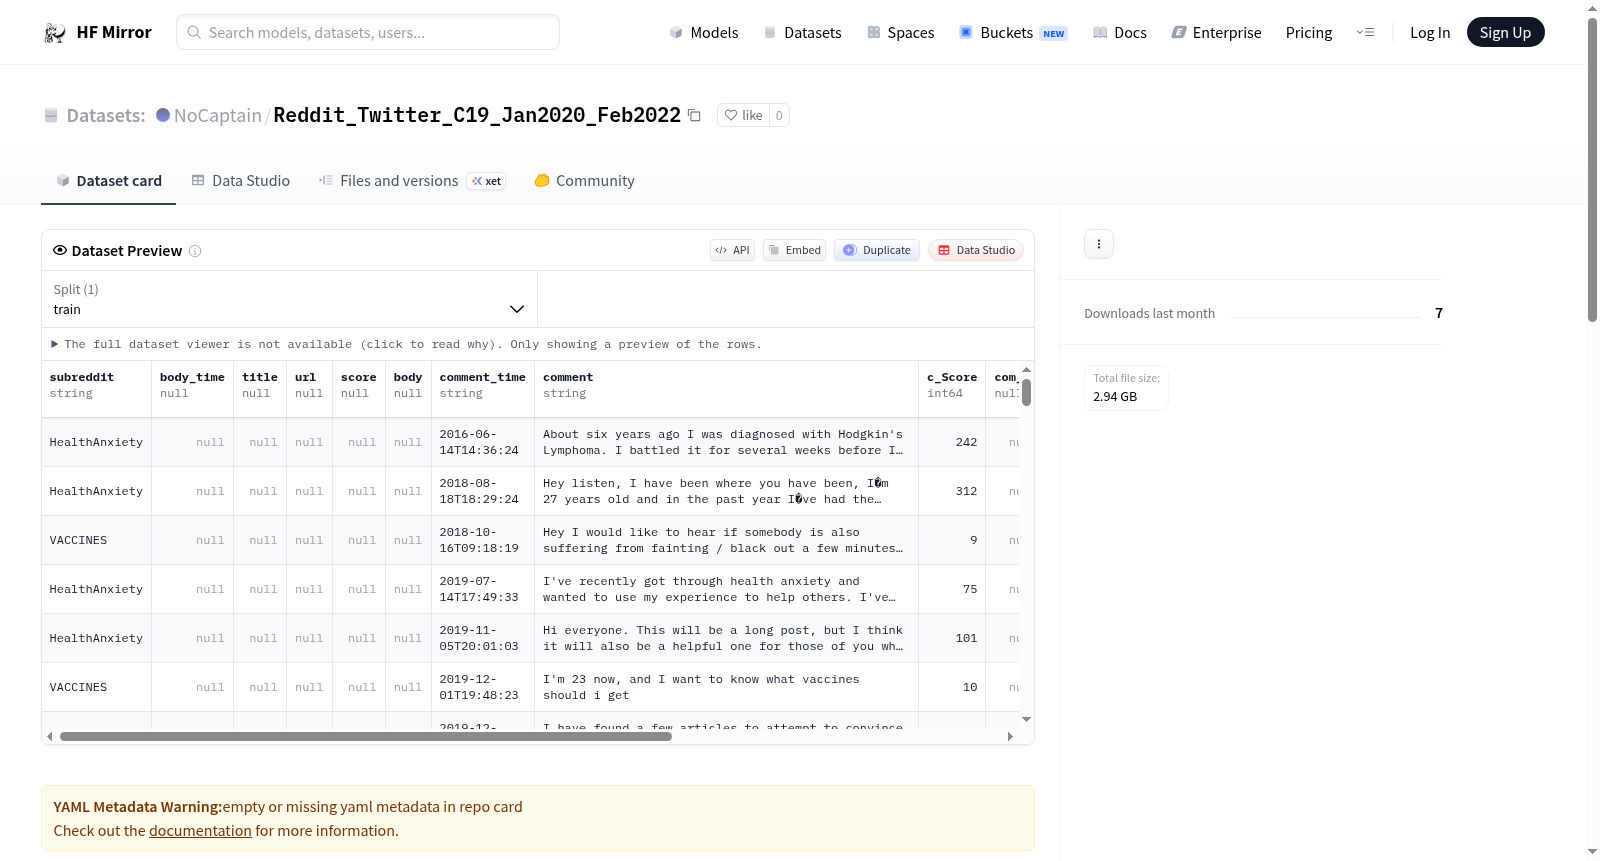Open Docs in the top navigation

[1120, 32]
